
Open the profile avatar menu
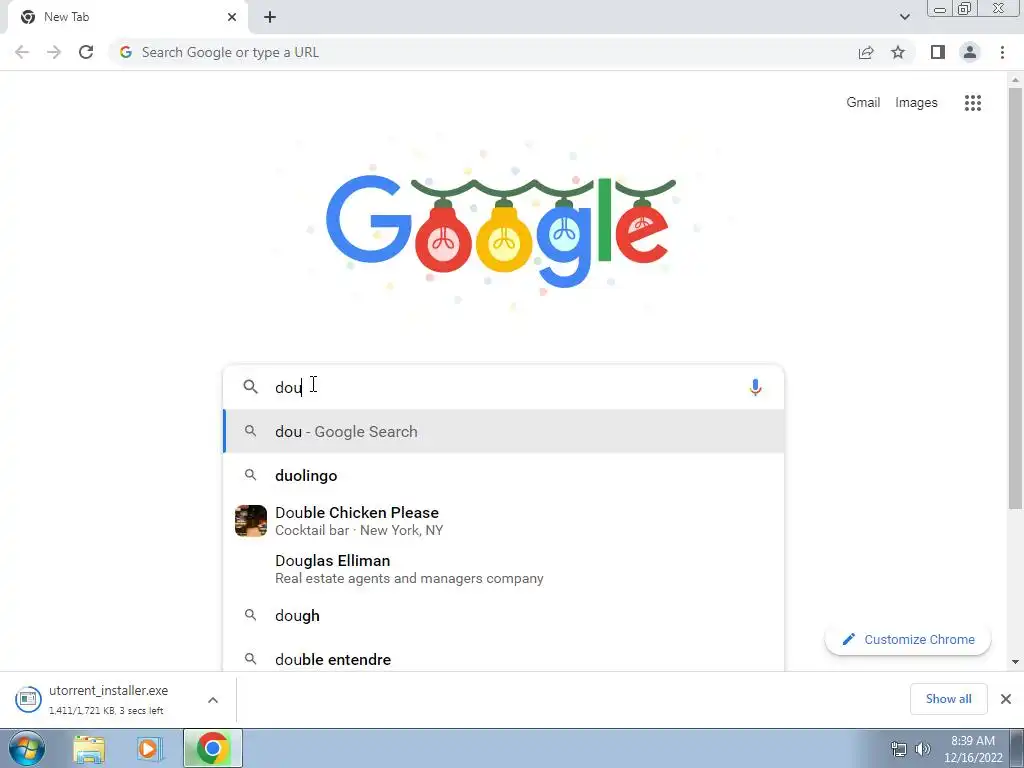[970, 52]
